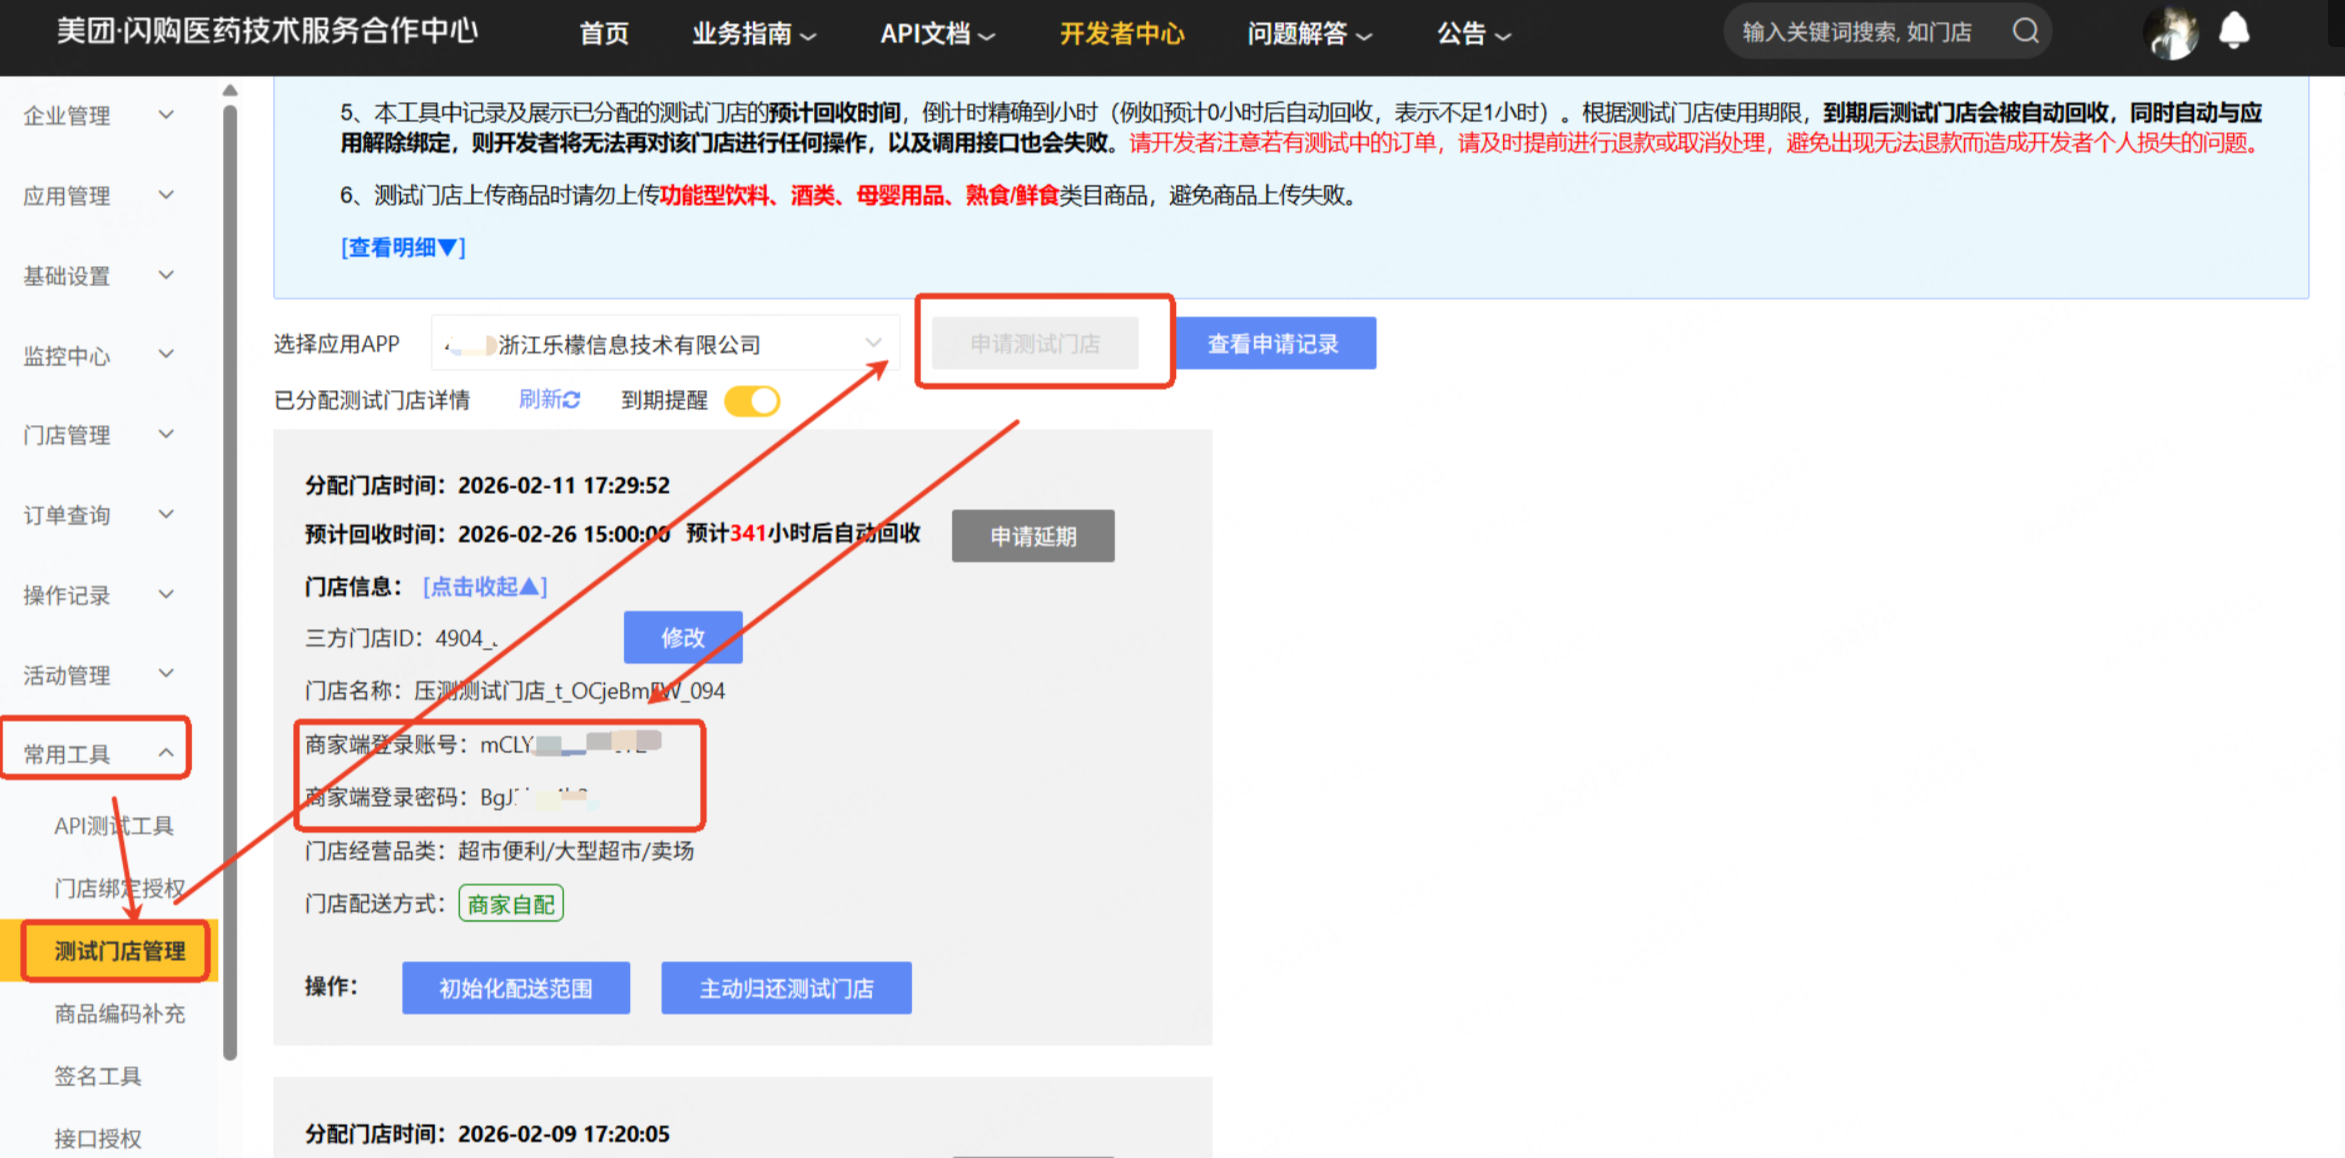
Task: Expand 企业管理 sidebar chevron
Action: pos(166,115)
